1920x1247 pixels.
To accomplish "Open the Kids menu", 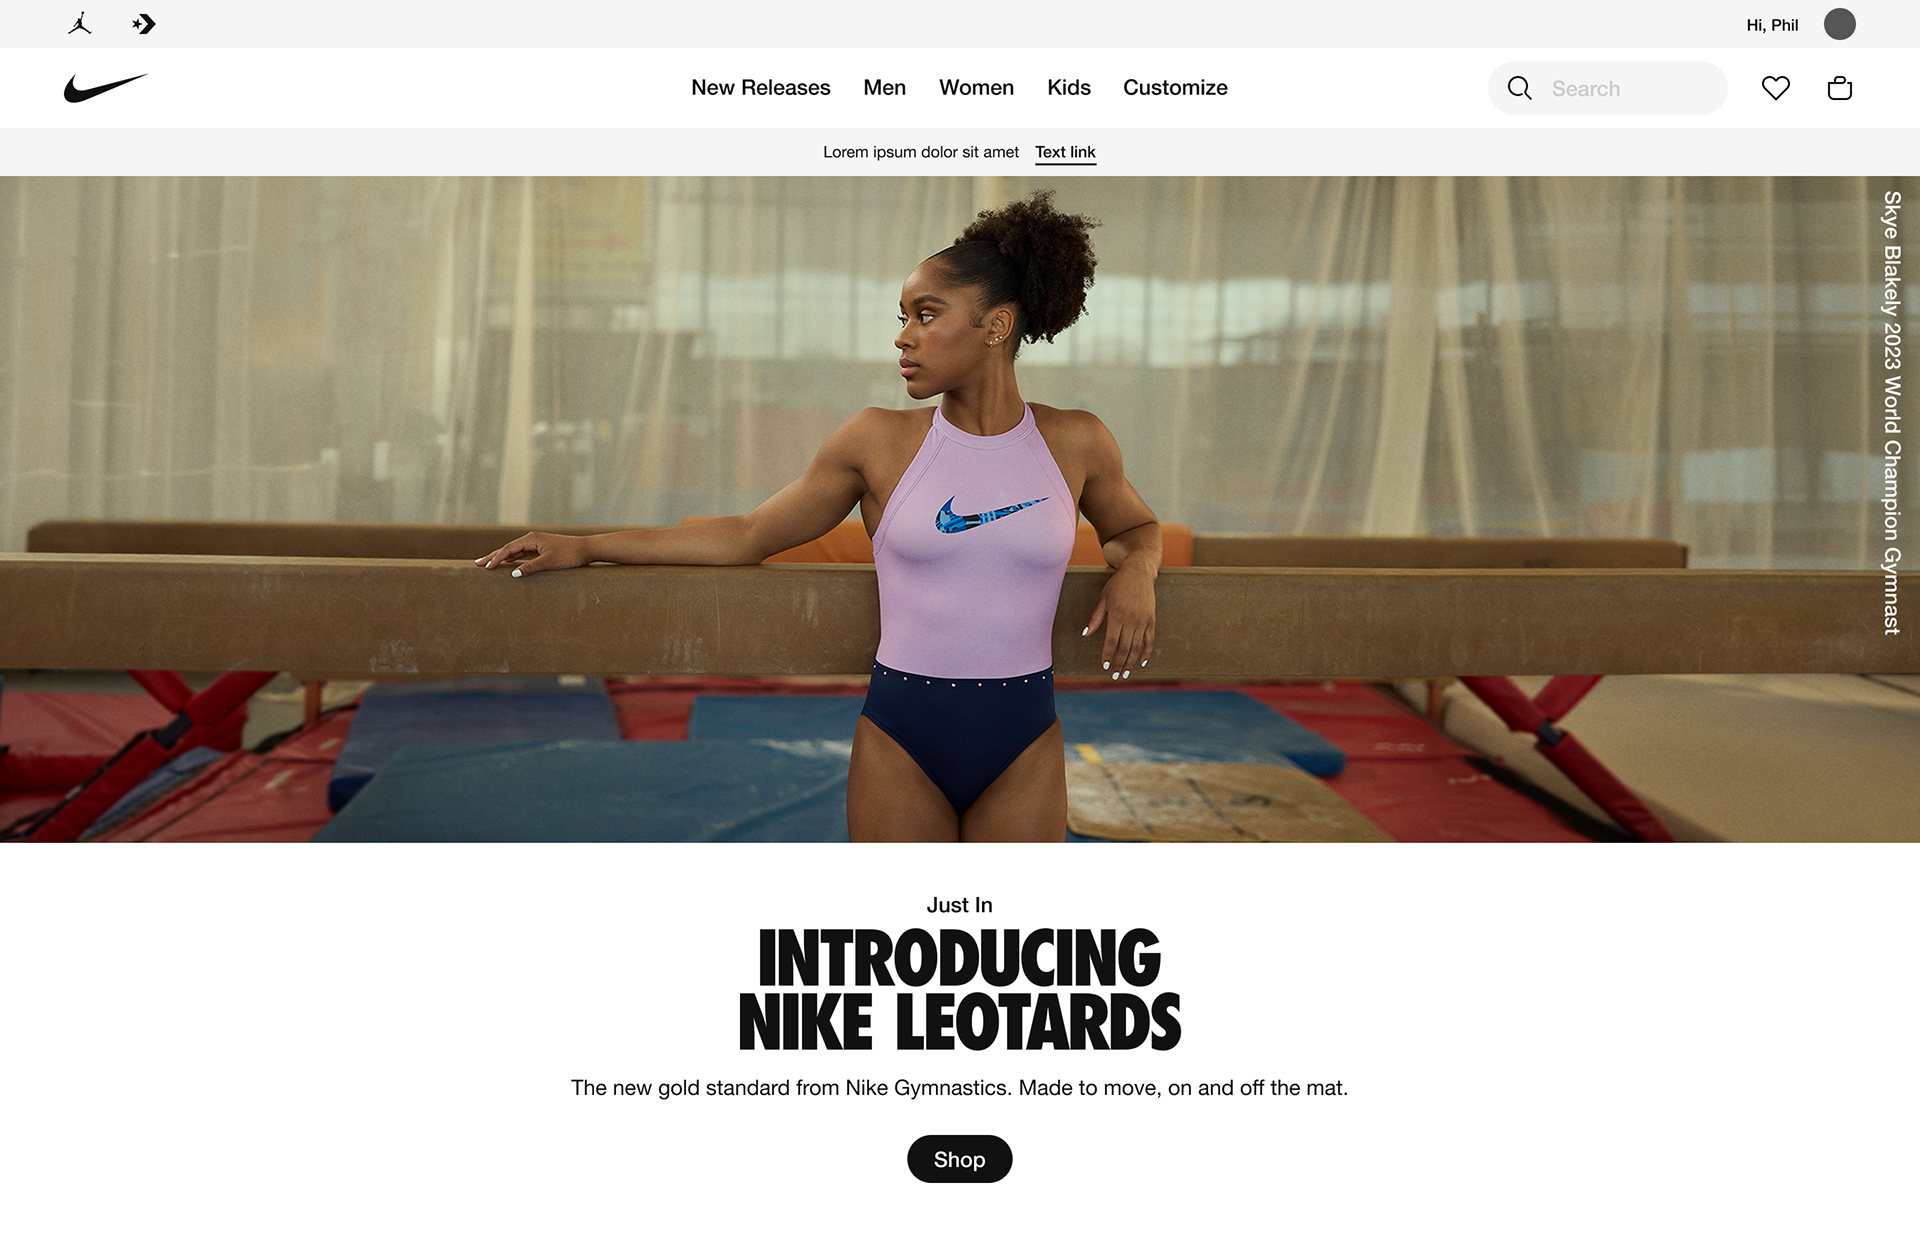I will [x=1069, y=88].
